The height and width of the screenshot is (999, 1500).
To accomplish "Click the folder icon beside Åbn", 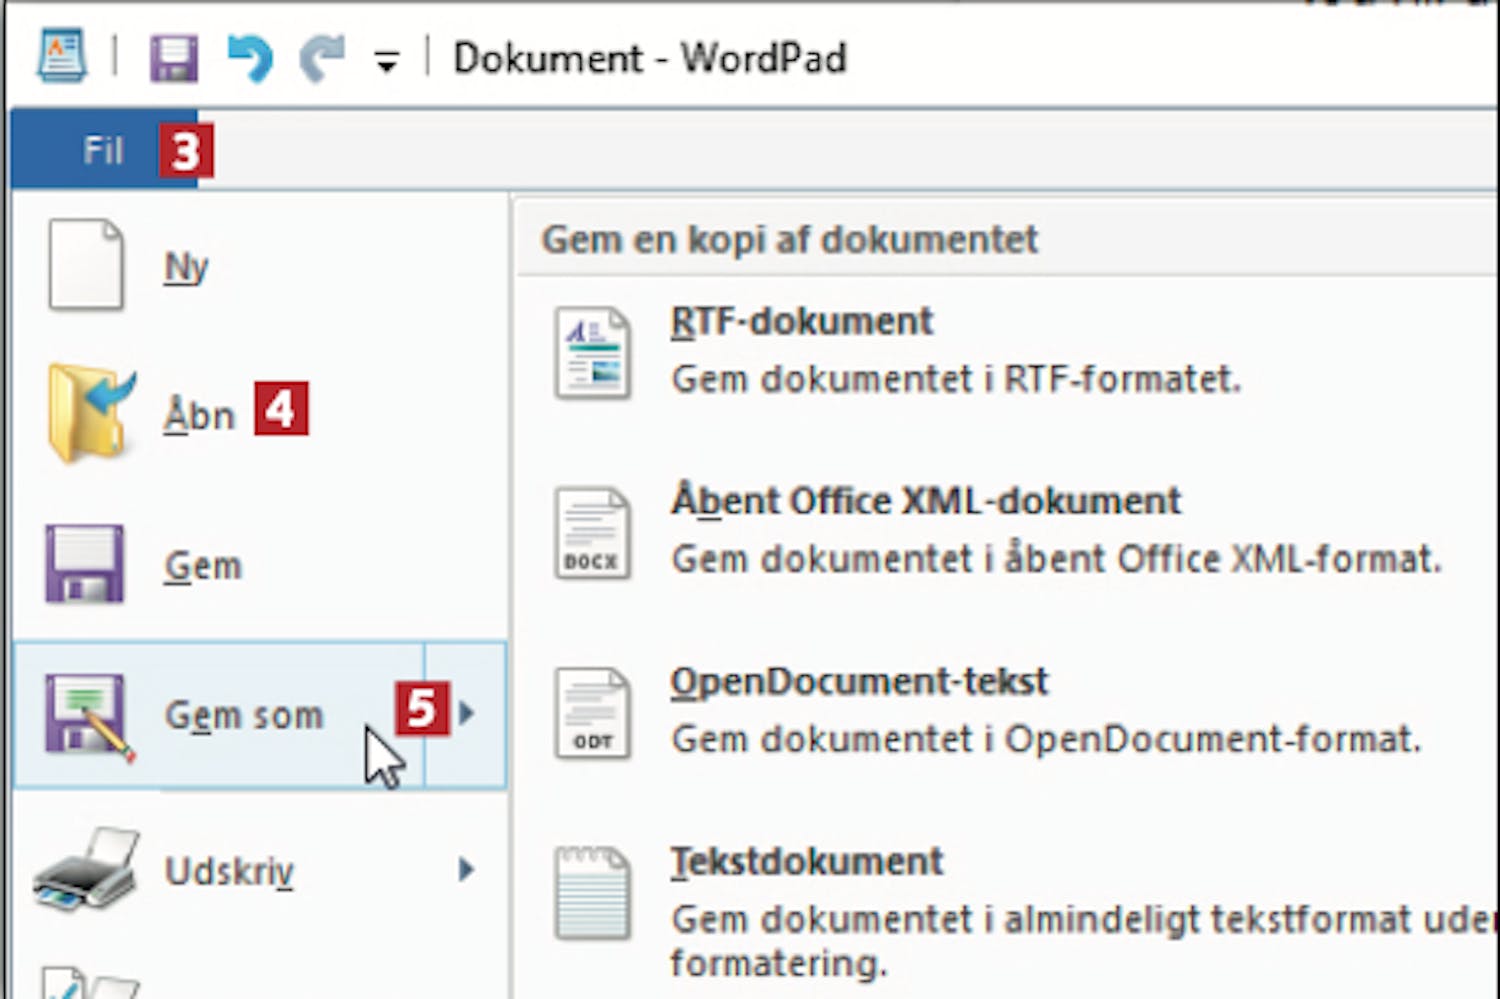I will [x=90, y=413].
